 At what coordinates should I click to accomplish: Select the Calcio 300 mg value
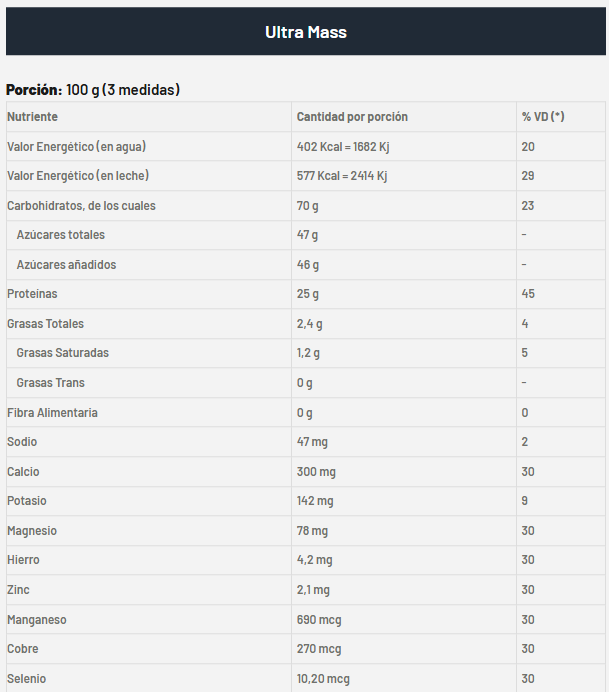(x=315, y=472)
